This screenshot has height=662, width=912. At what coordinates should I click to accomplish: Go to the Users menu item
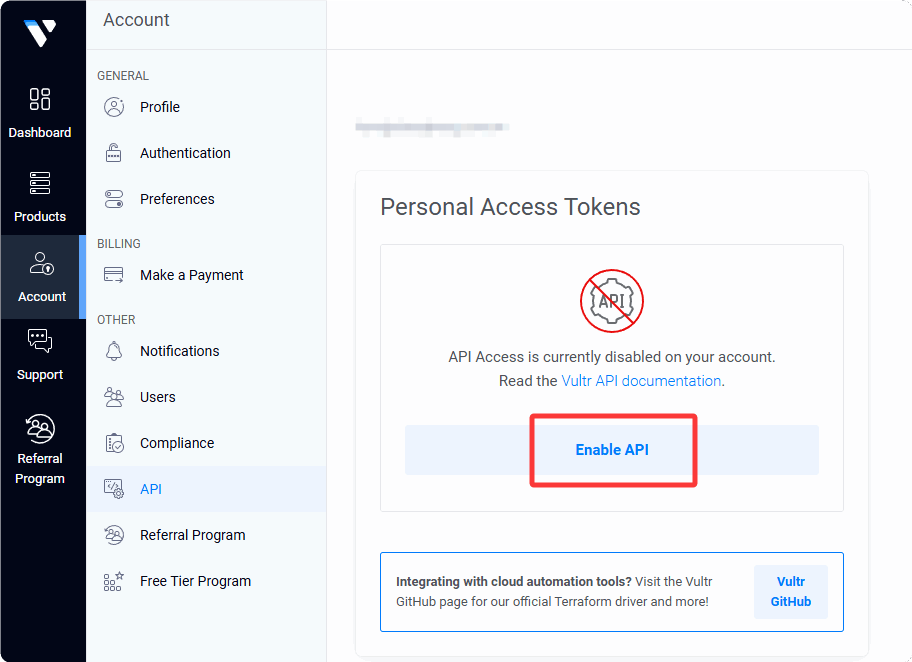[157, 397]
